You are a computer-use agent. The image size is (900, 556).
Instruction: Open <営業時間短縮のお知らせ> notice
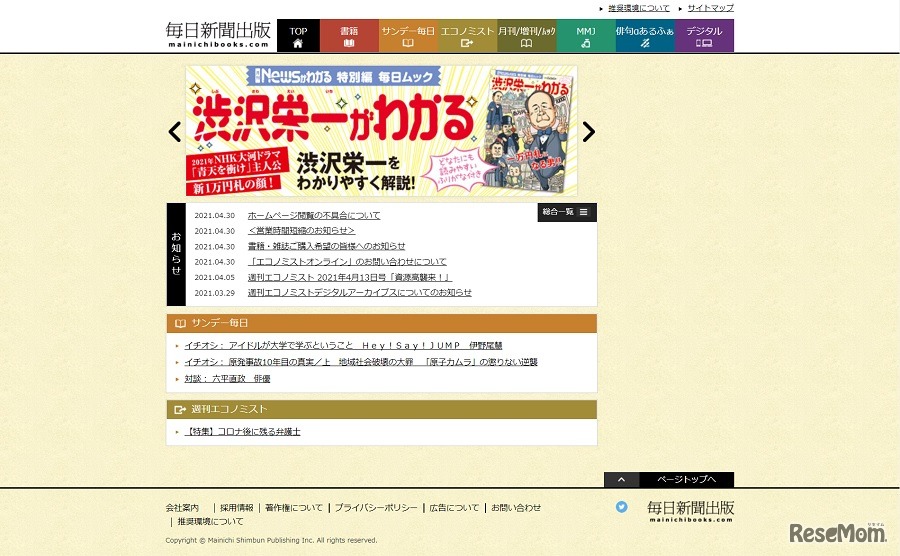tap(301, 231)
